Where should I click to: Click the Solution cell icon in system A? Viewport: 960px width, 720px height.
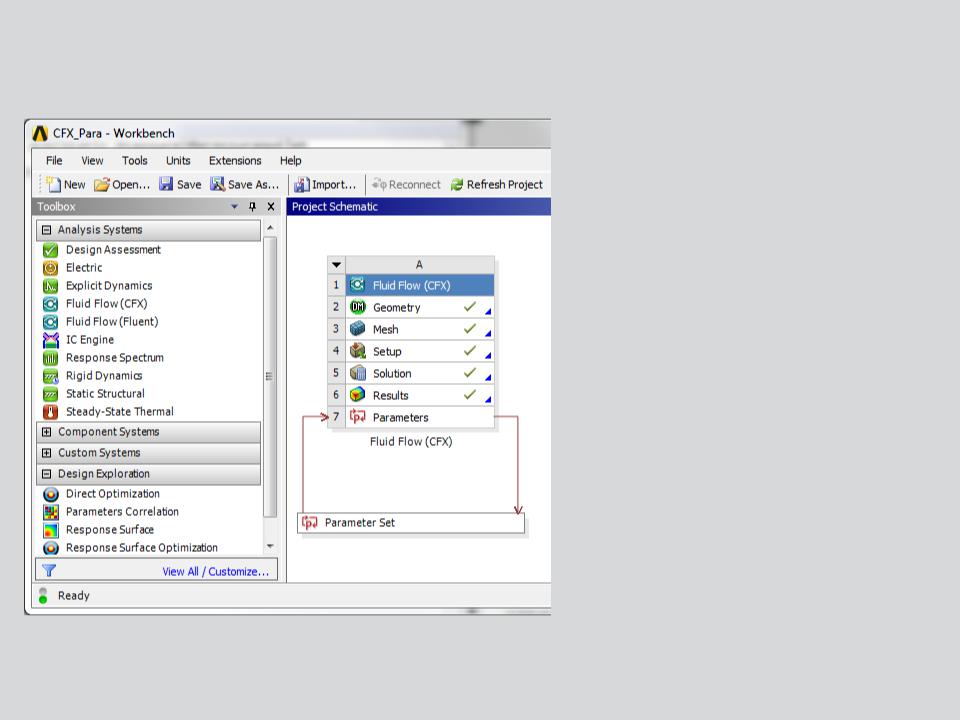[x=358, y=373]
